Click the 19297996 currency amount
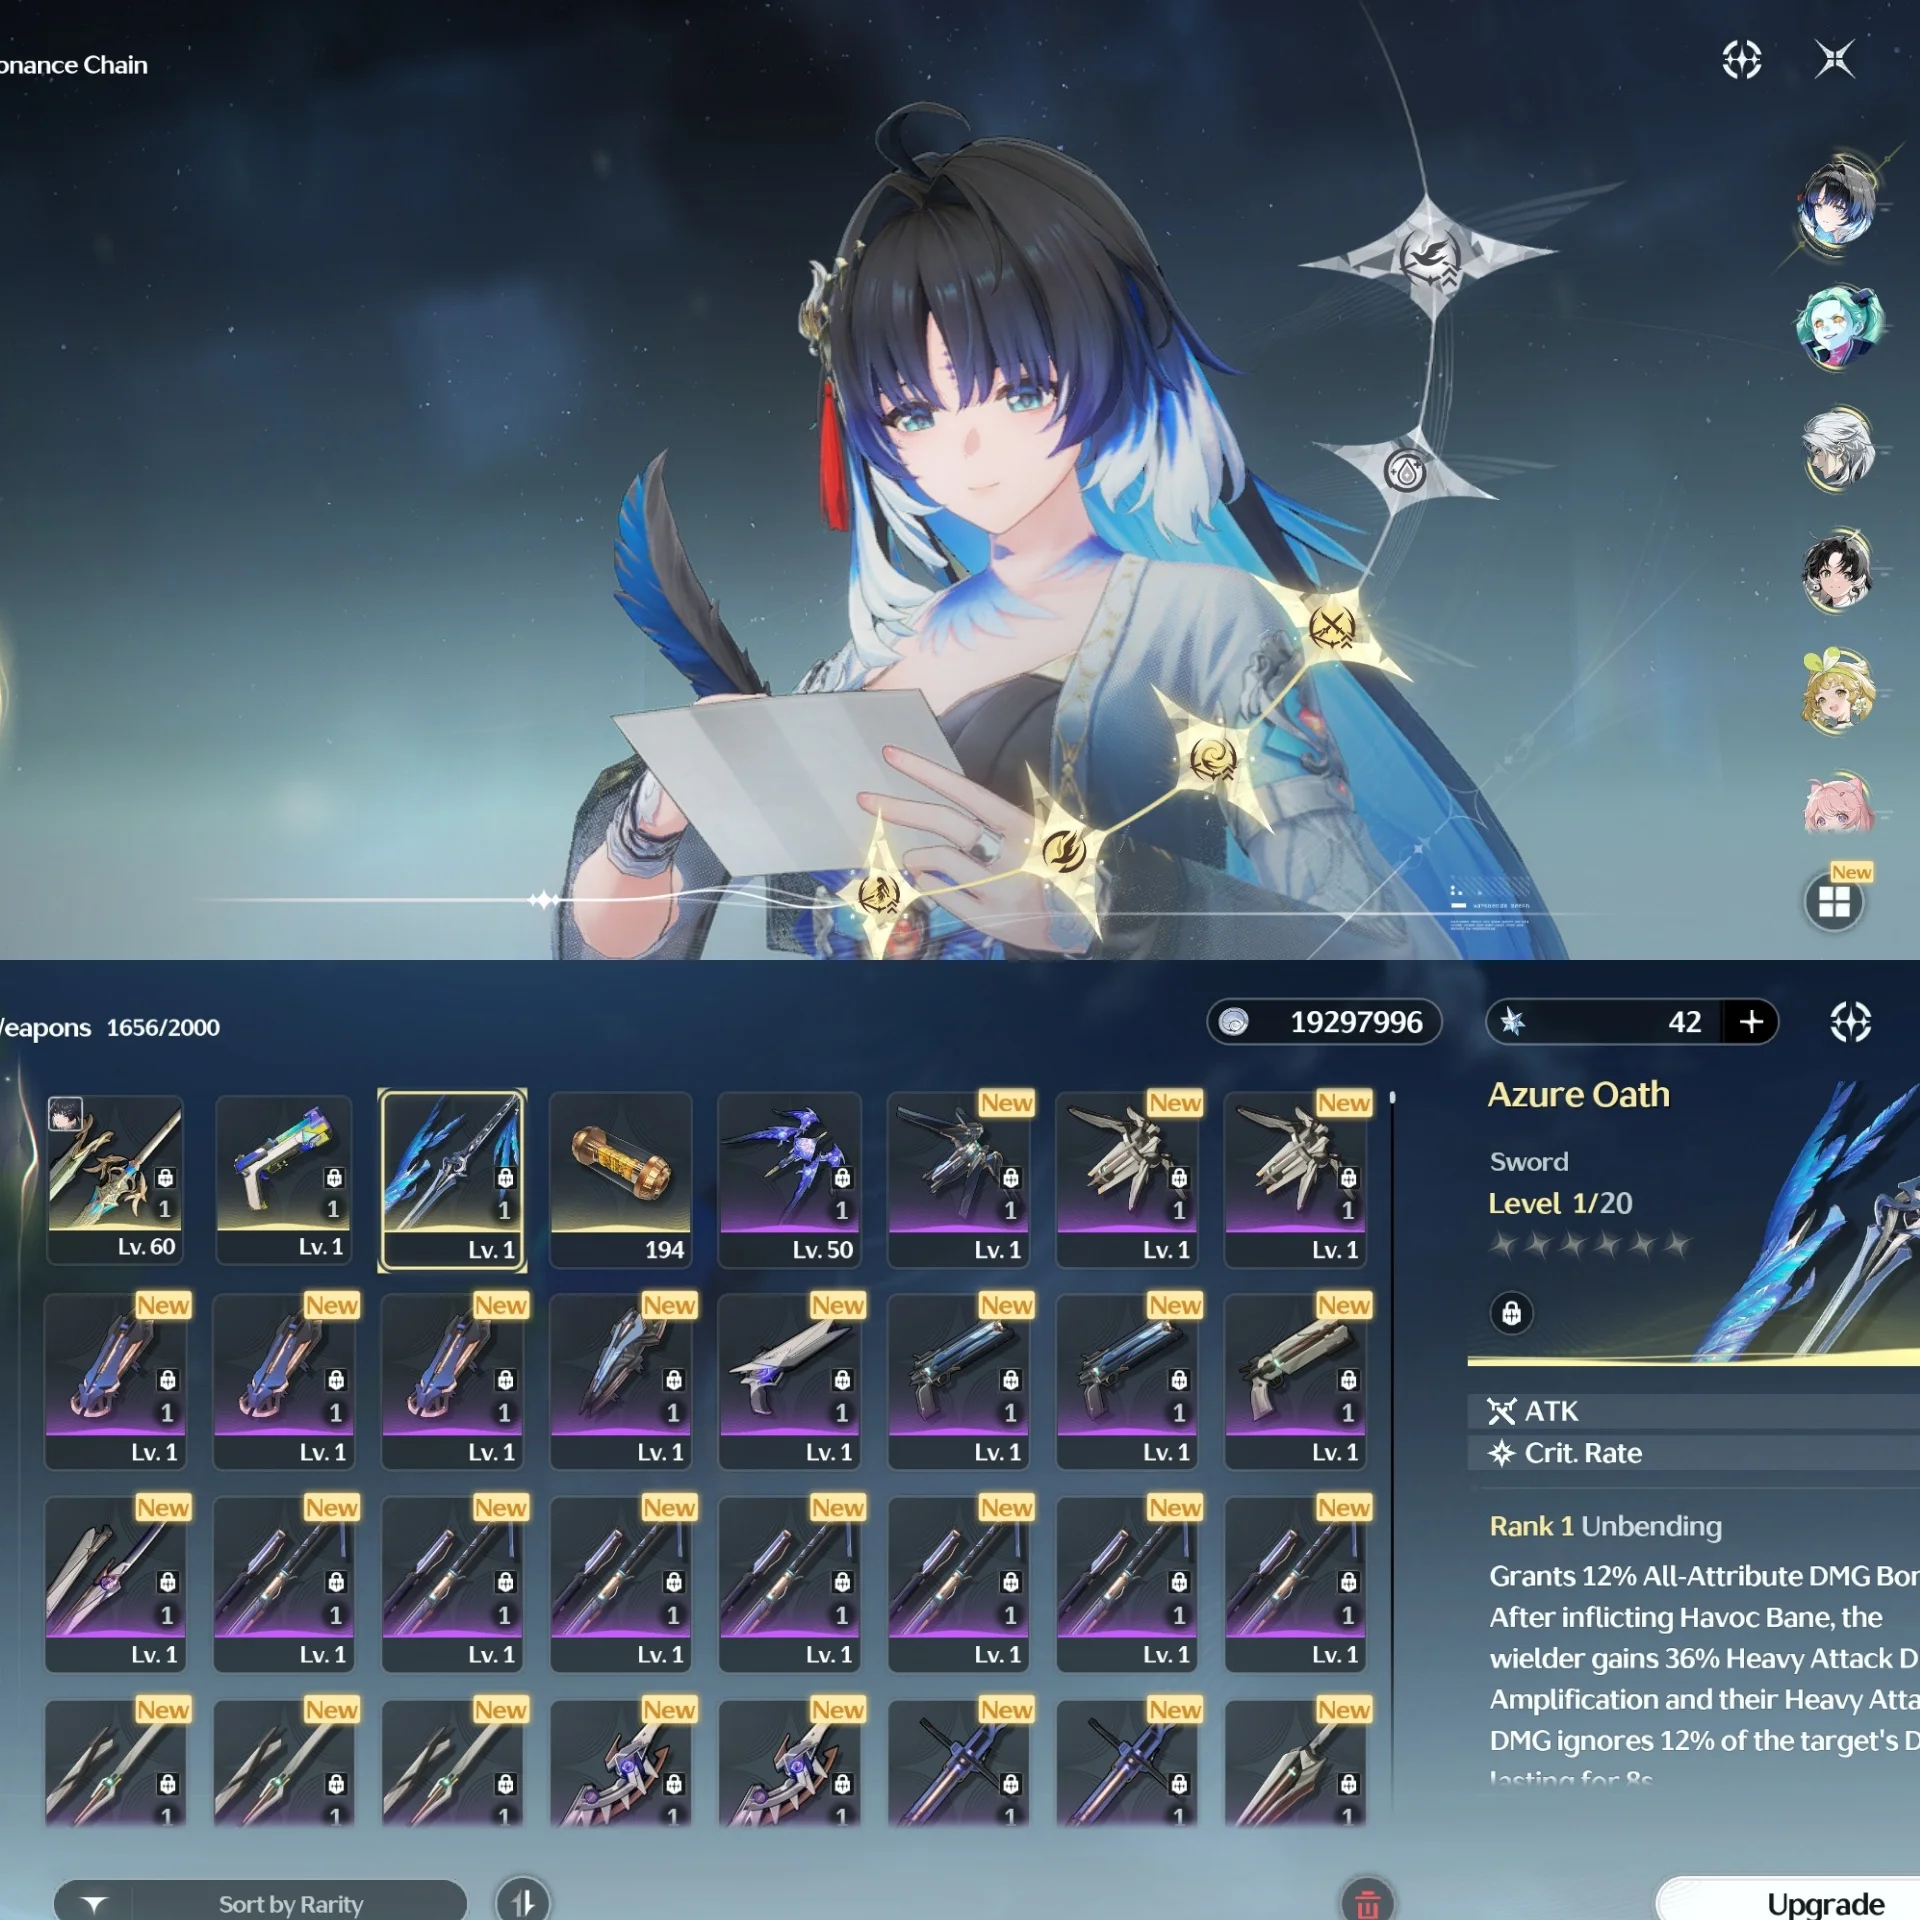Screen dimensions: 1920x1920 click(1356, 1022)
